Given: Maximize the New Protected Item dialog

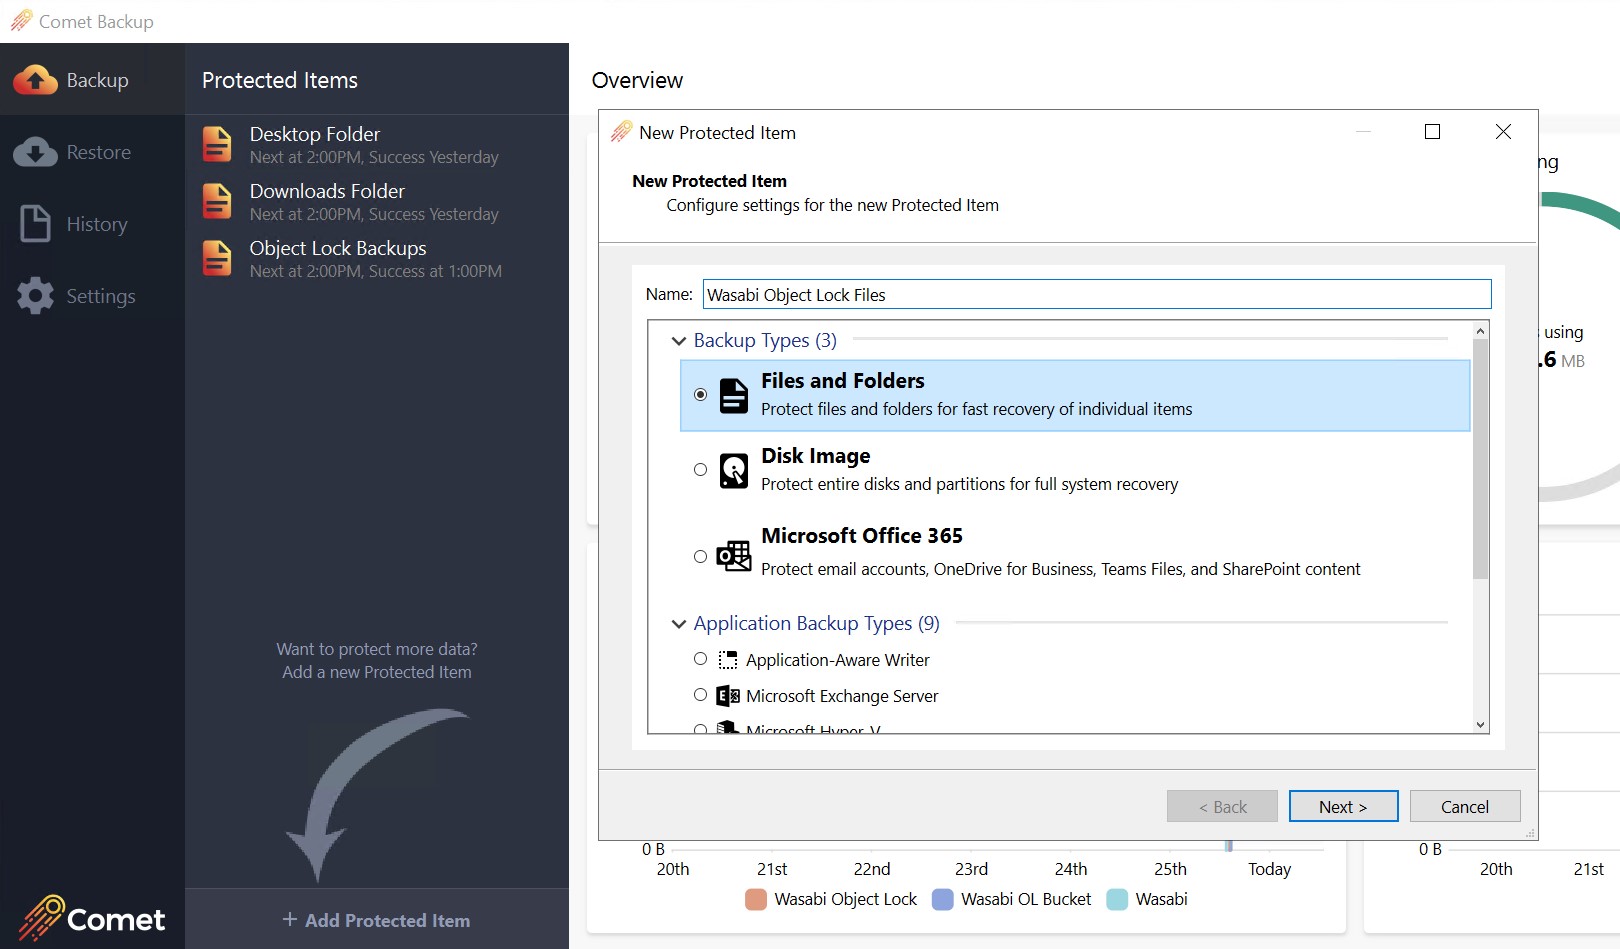Looking at the screenshot, I should (1432, 132).
